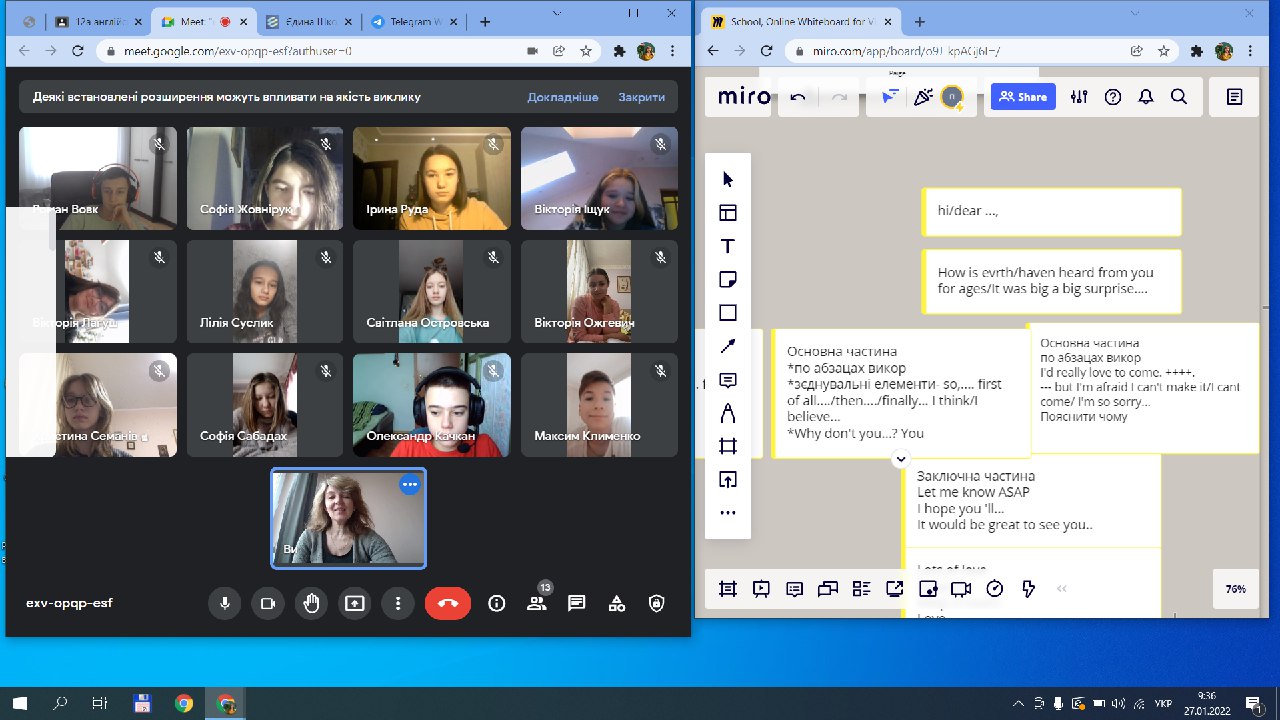Open Miro board settings sliders icon

pyautogui.click(x=1079, y=97)
